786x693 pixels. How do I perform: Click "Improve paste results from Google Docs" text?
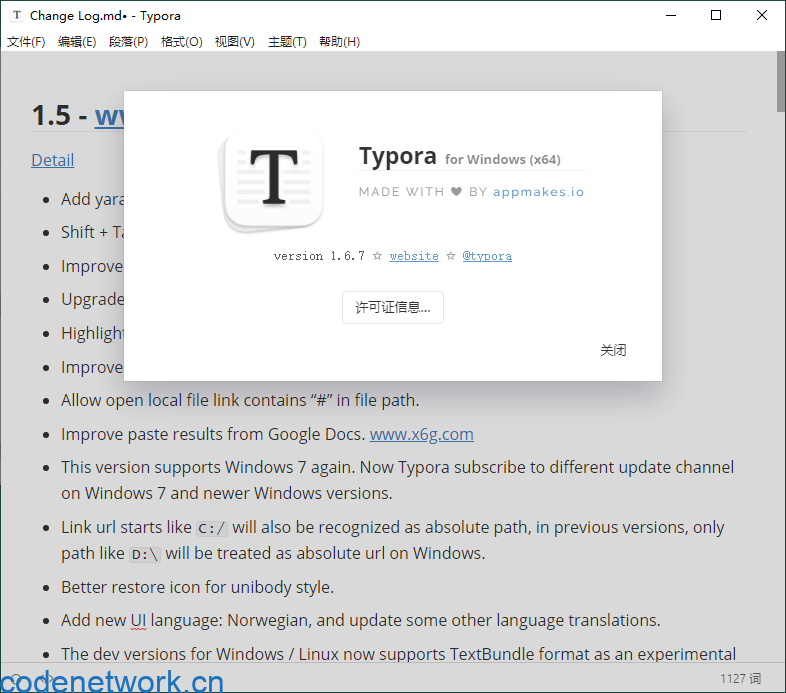[213, 434]
